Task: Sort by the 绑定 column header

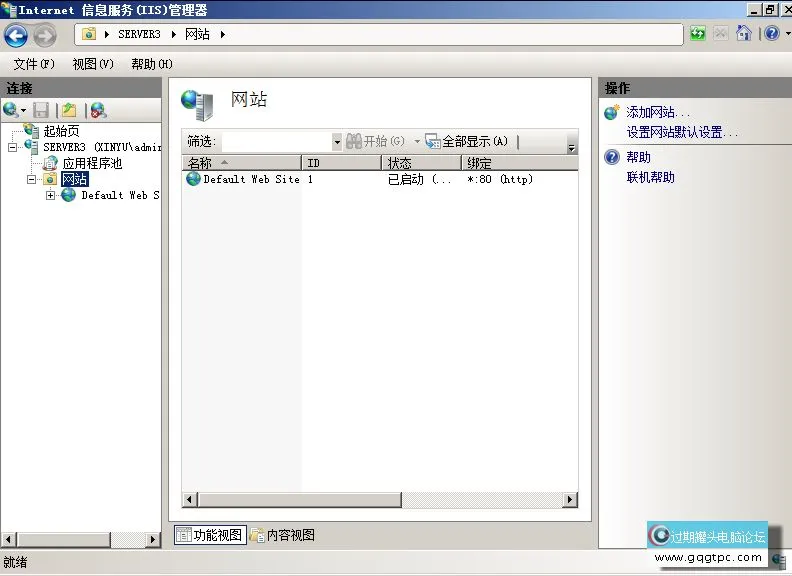Action: pyautogui.click(x=520, y=163)
